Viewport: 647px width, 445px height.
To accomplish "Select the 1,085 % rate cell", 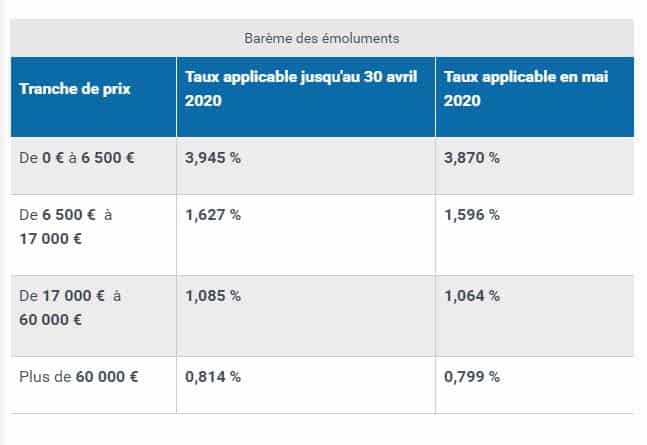I will click(x=213, y=296).
